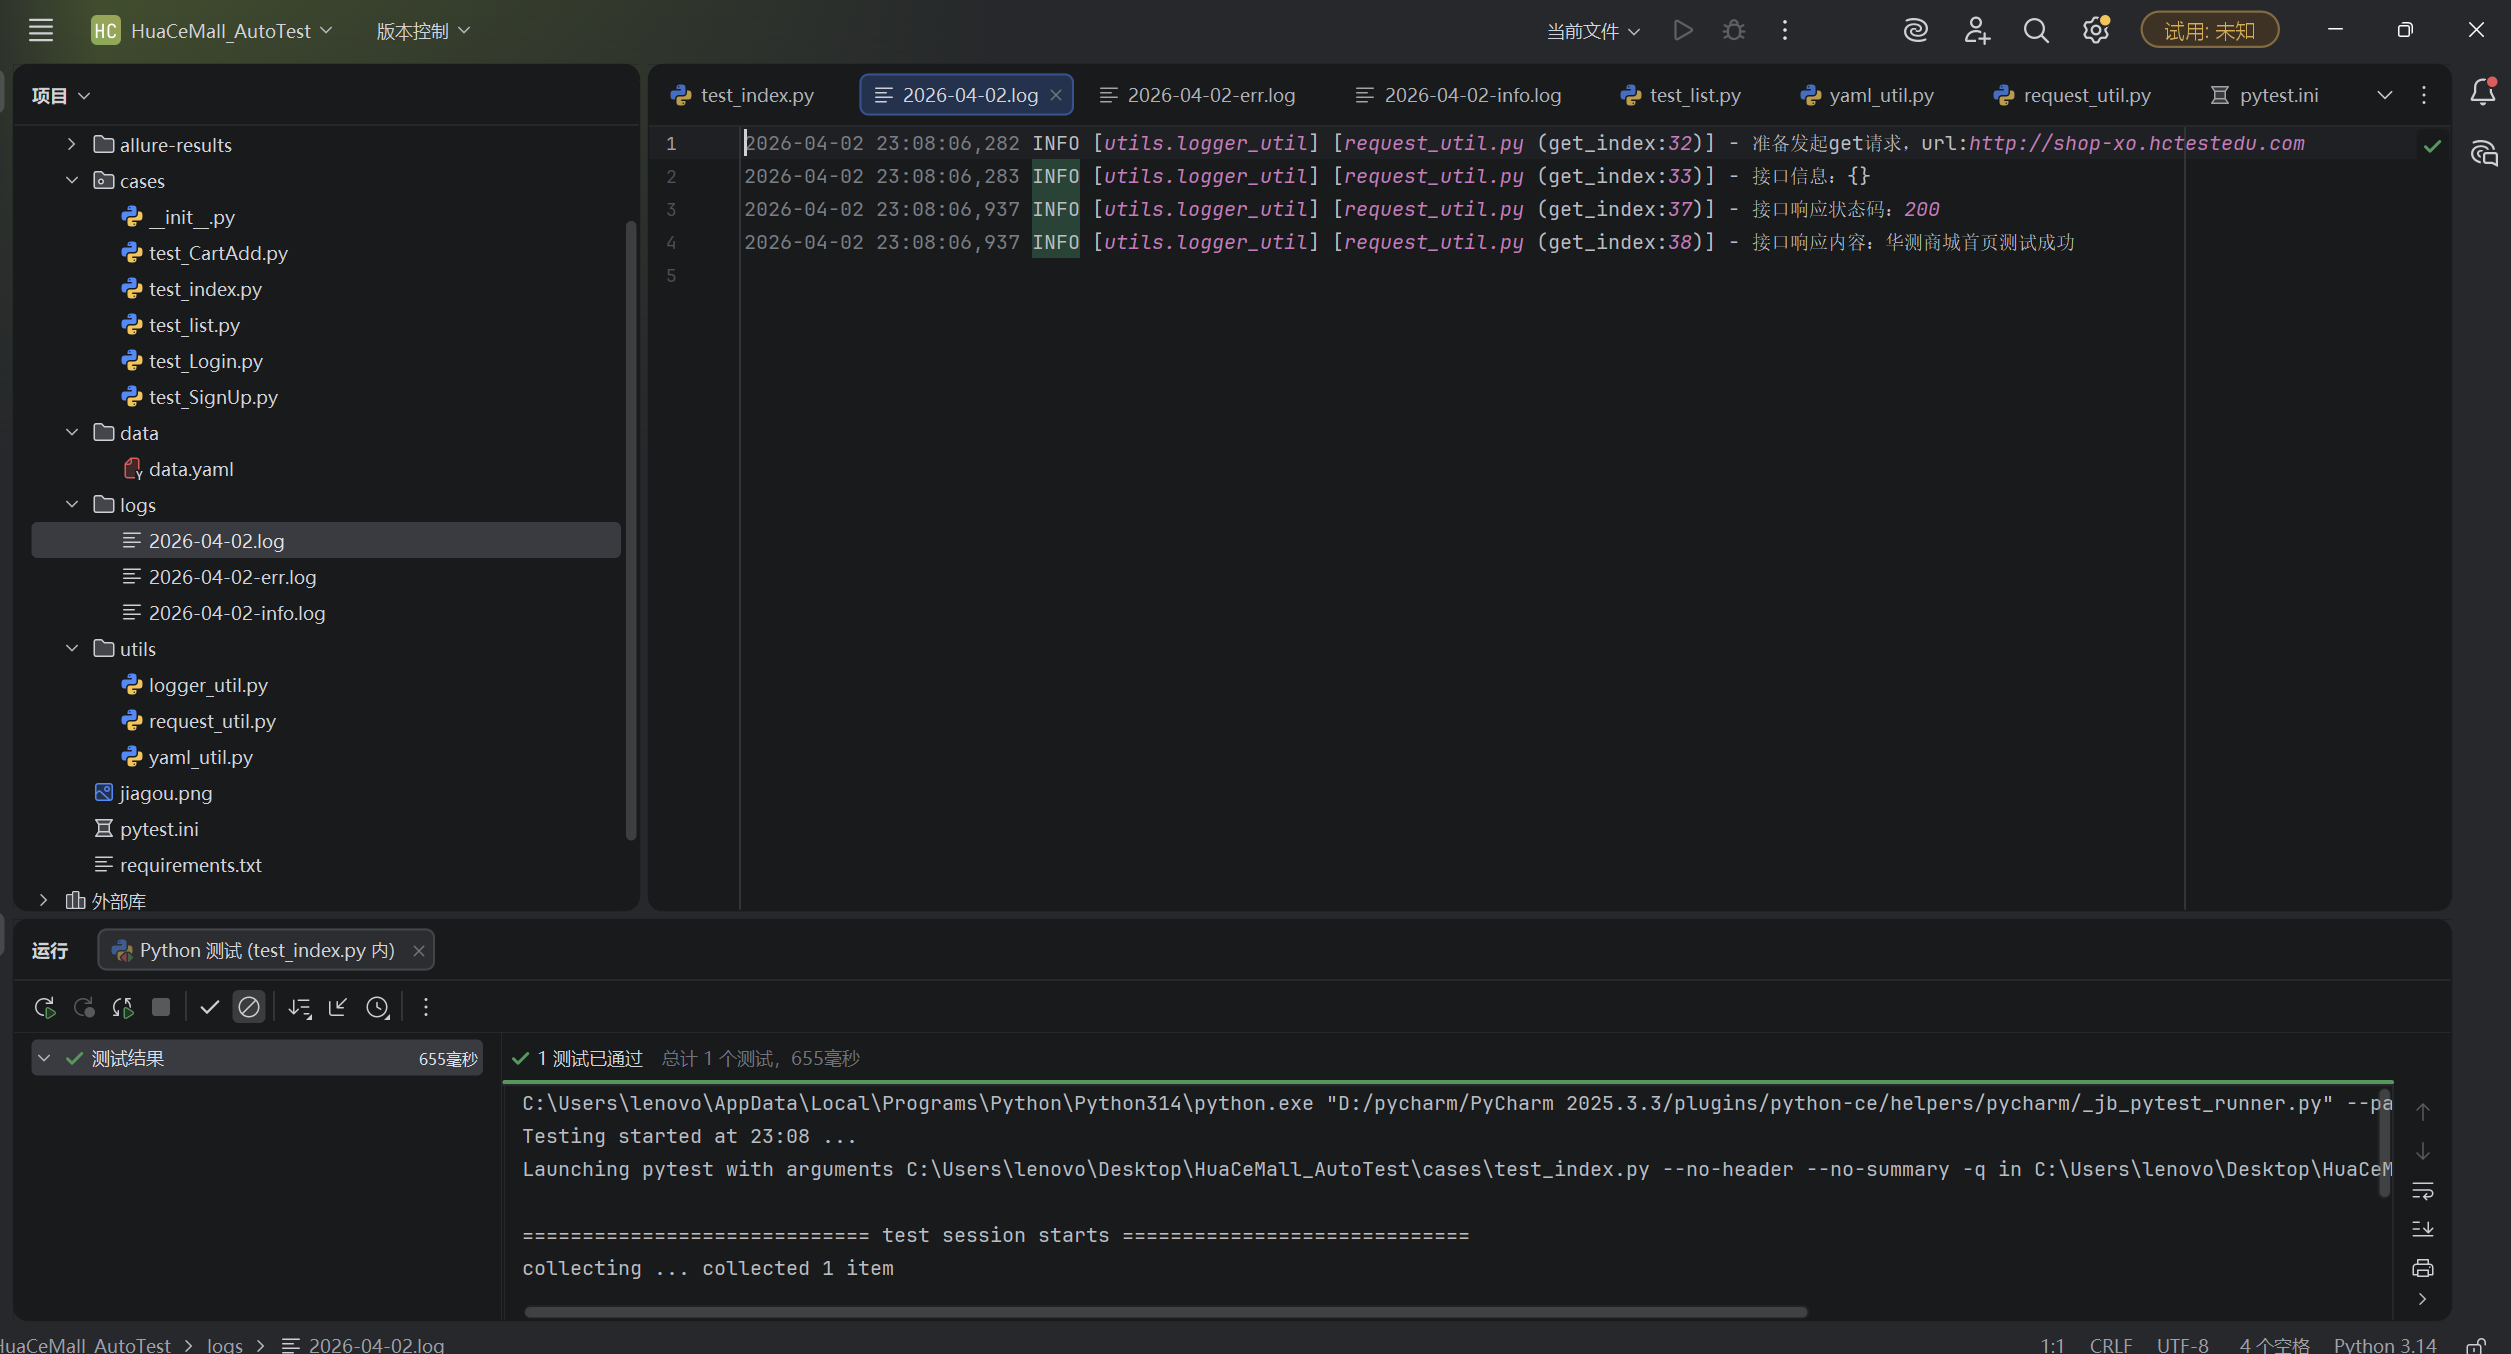Open the 版本控制 menu
The image size is (2511, 1354).
click(422, 31)
